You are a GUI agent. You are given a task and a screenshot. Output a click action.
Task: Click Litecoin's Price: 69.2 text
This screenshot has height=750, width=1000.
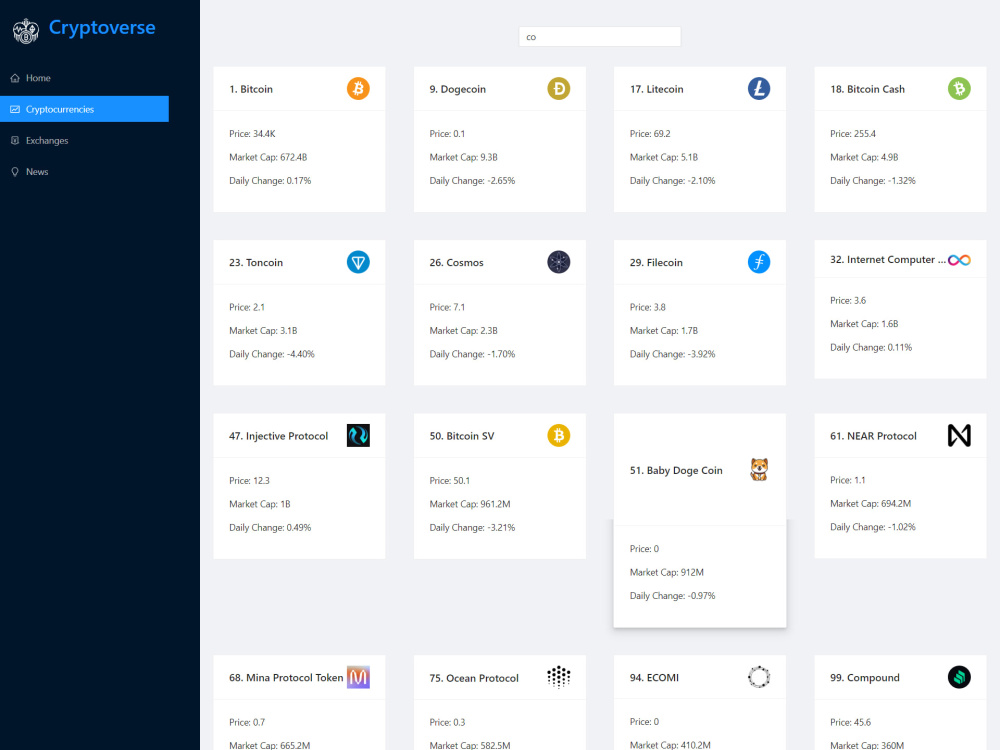tap(650, 134)
